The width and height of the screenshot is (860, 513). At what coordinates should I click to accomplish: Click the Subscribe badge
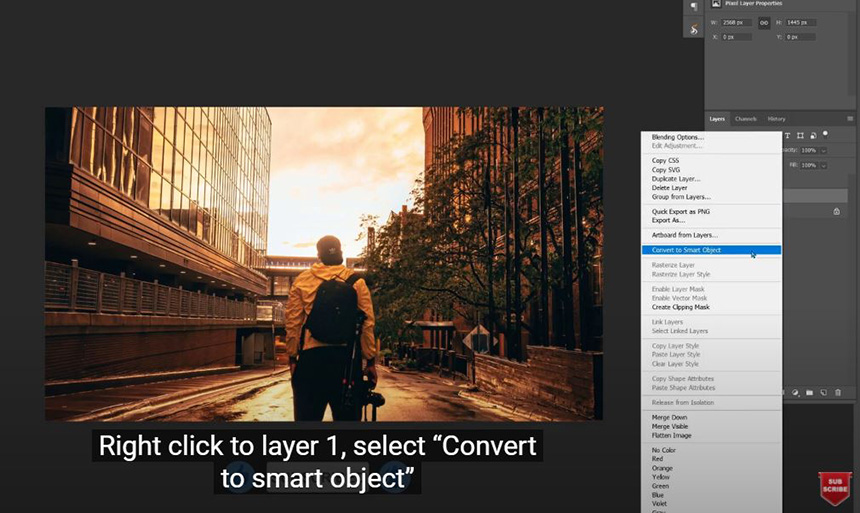pos(834,488)
